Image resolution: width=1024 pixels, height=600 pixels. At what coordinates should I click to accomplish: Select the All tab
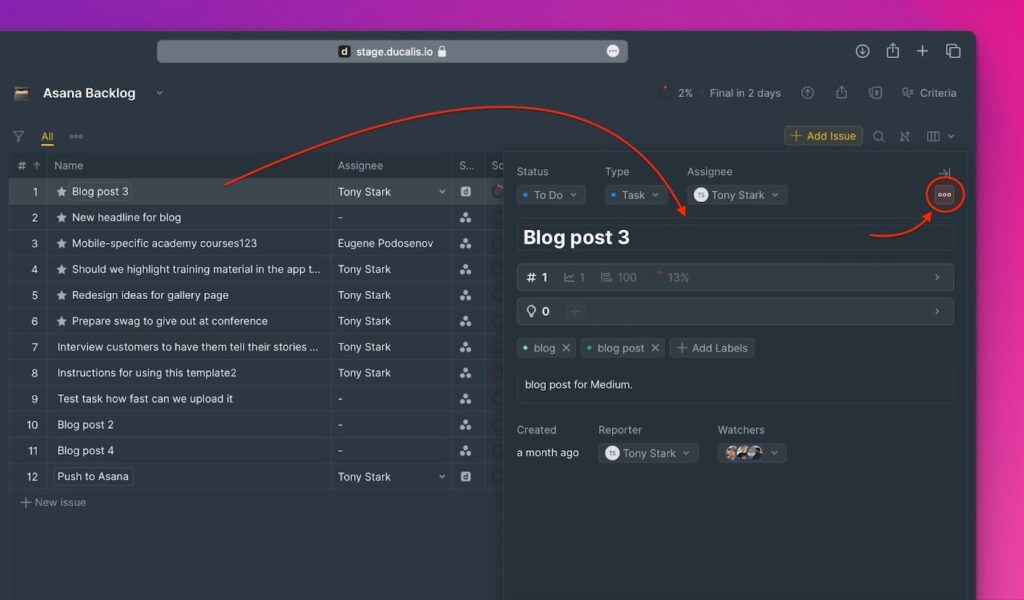47,136
